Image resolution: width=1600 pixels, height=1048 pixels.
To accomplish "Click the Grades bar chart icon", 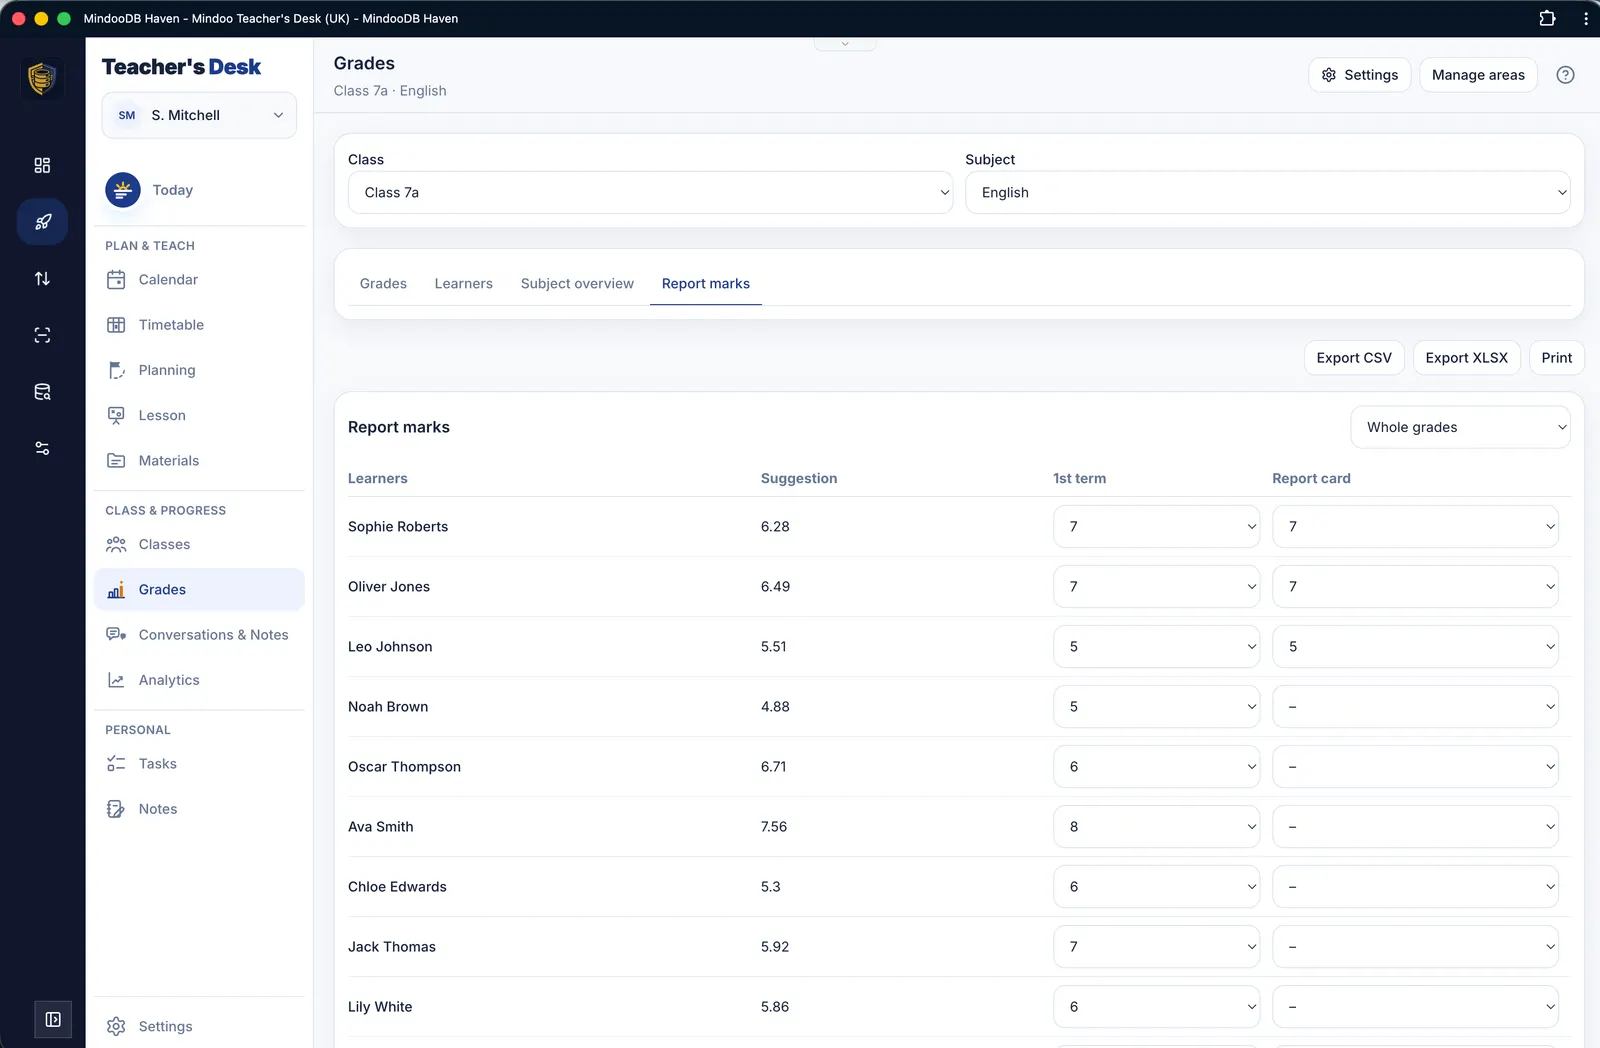I will tap(116, 590).
